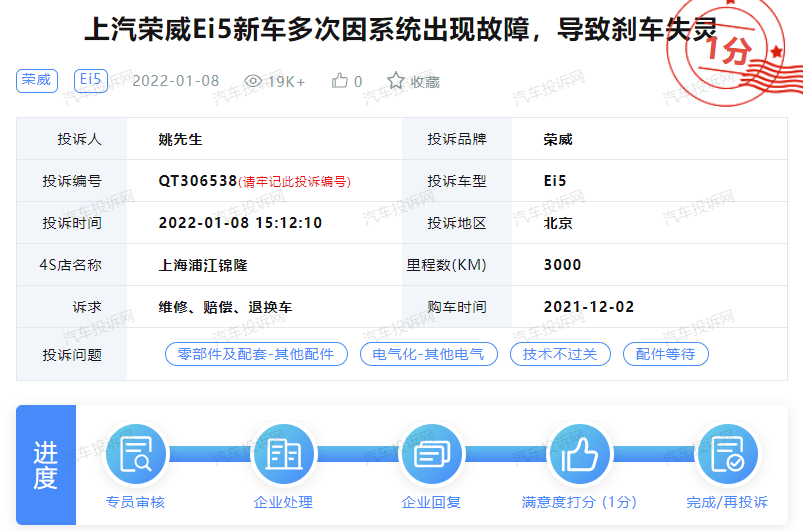803x531 pixels.
Task: Click the eye view-count icon
Action: click(253, 81)
